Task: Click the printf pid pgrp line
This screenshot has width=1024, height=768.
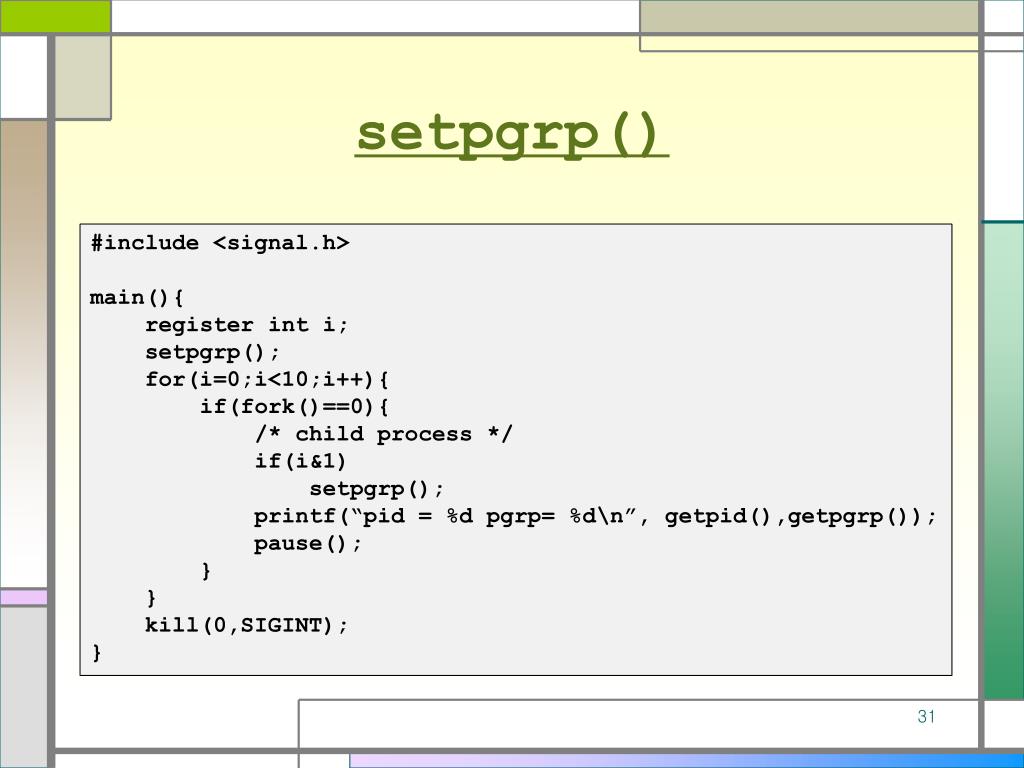Action: coord(595,517)
